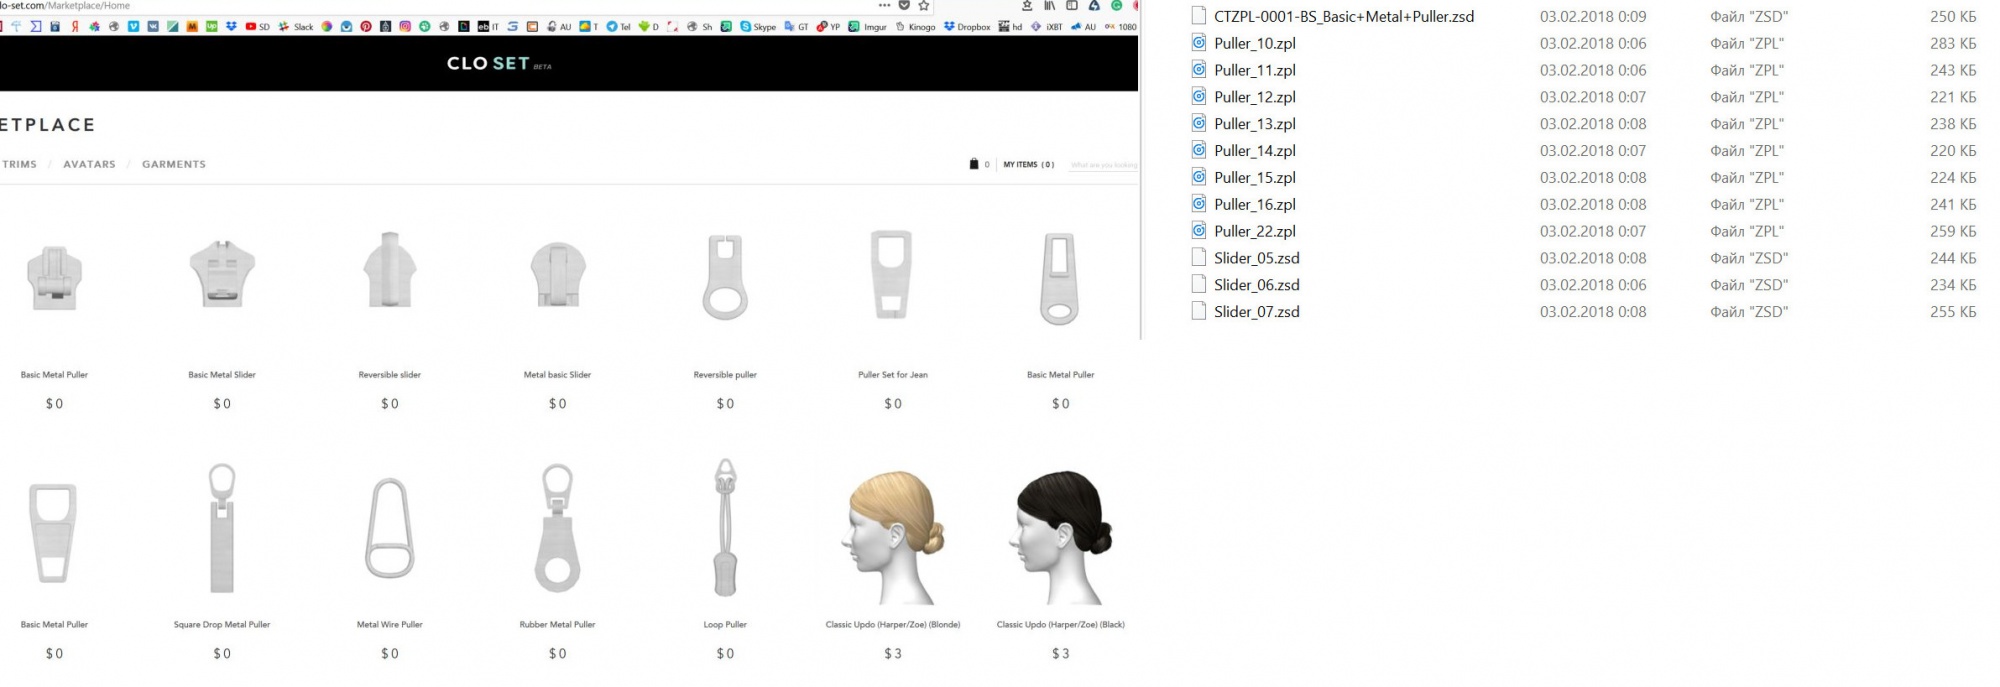The width and height of the screenshot is (2000, 687).
Task: Select the Slider_06.zsd file icon
Action: (1199, 285)
